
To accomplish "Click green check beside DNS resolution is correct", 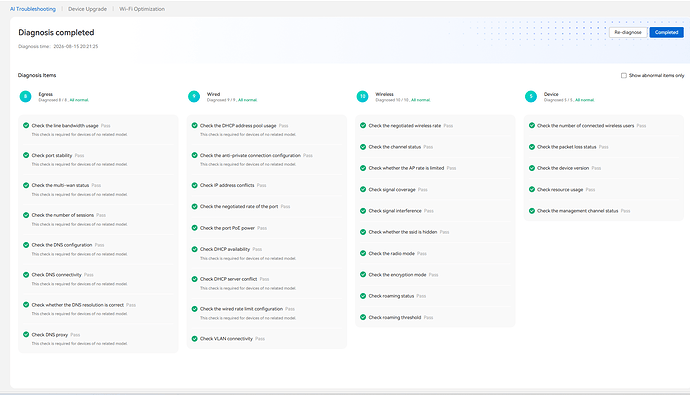I will pos(26,304).
